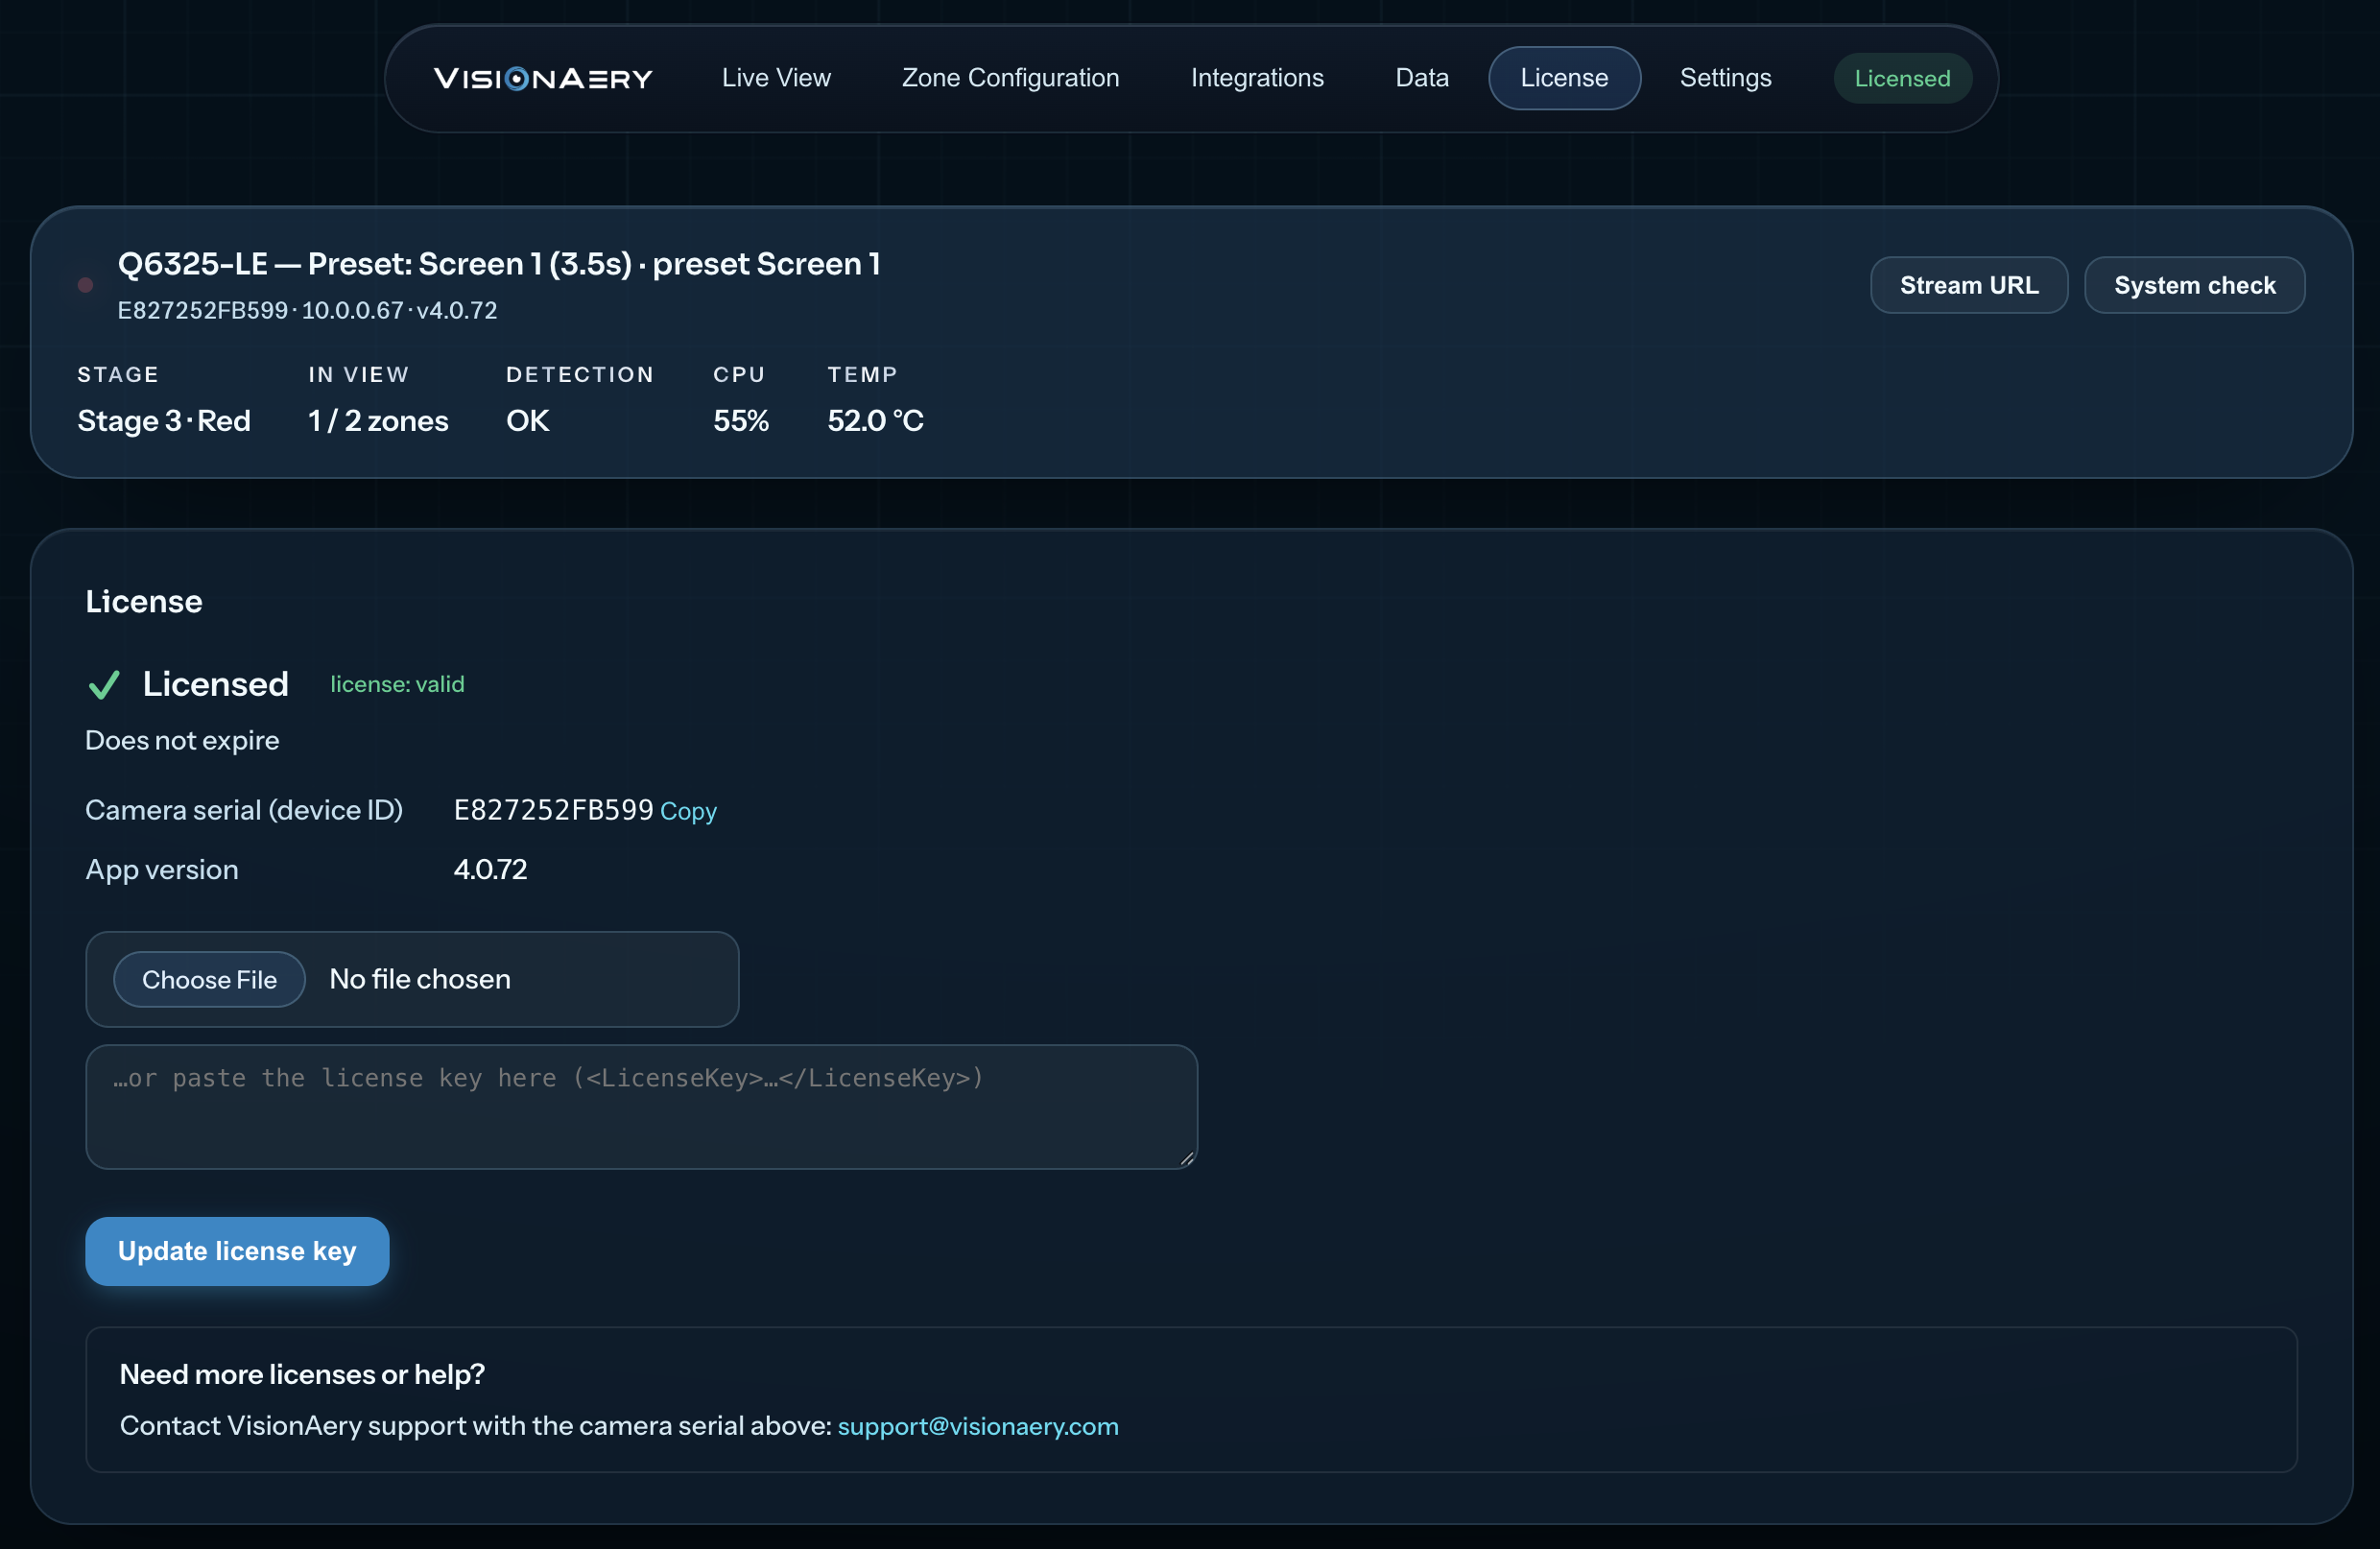Viewport: 2380px width, 1549px height.
Task: Click the 'license: valid' status text
Action: [397, 684]
